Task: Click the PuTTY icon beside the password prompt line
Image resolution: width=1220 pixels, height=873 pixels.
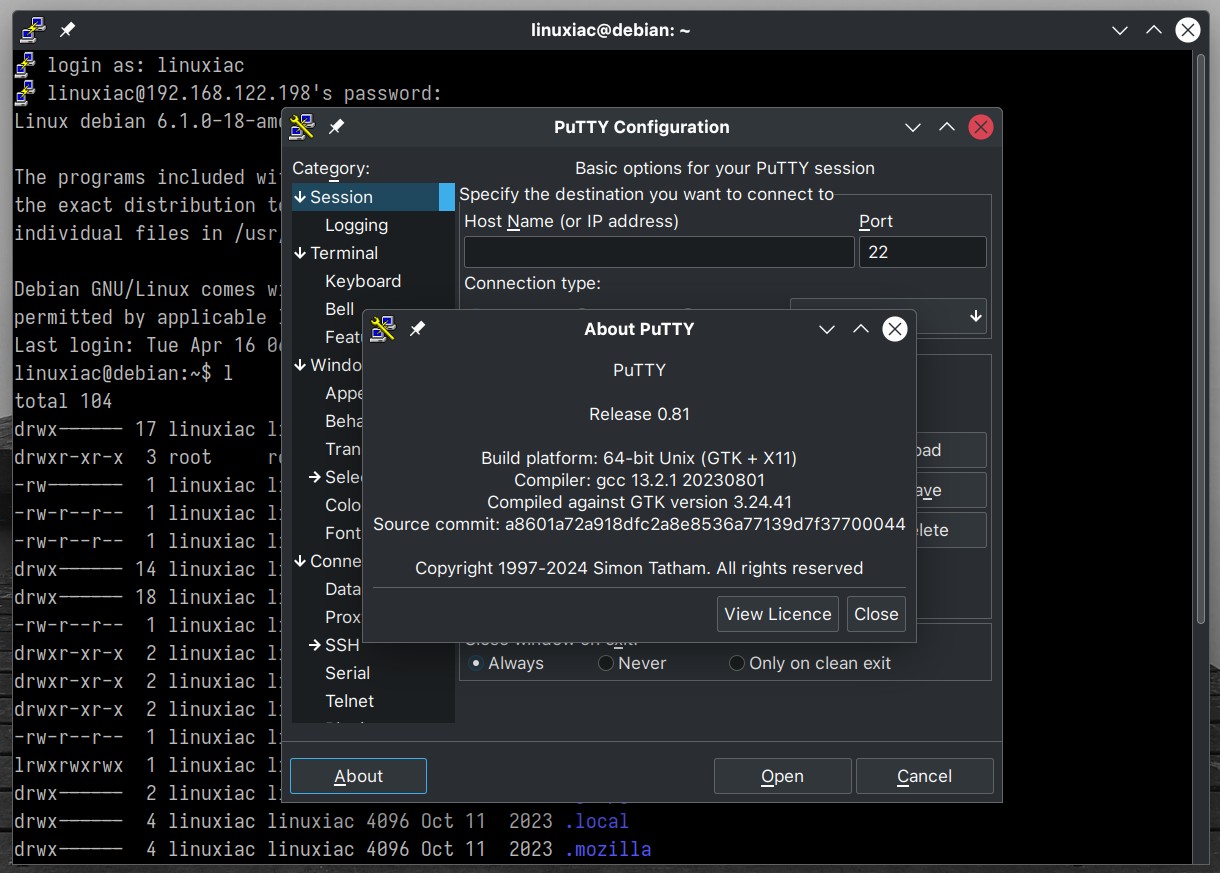Action: [25, 93]
